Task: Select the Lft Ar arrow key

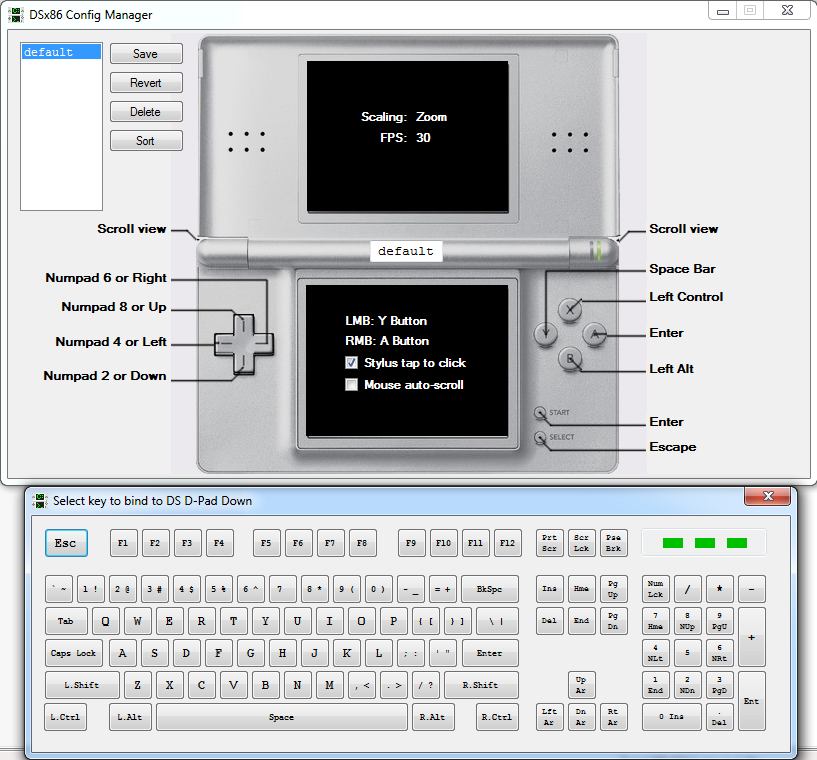Action: click(x=550, y=717)
